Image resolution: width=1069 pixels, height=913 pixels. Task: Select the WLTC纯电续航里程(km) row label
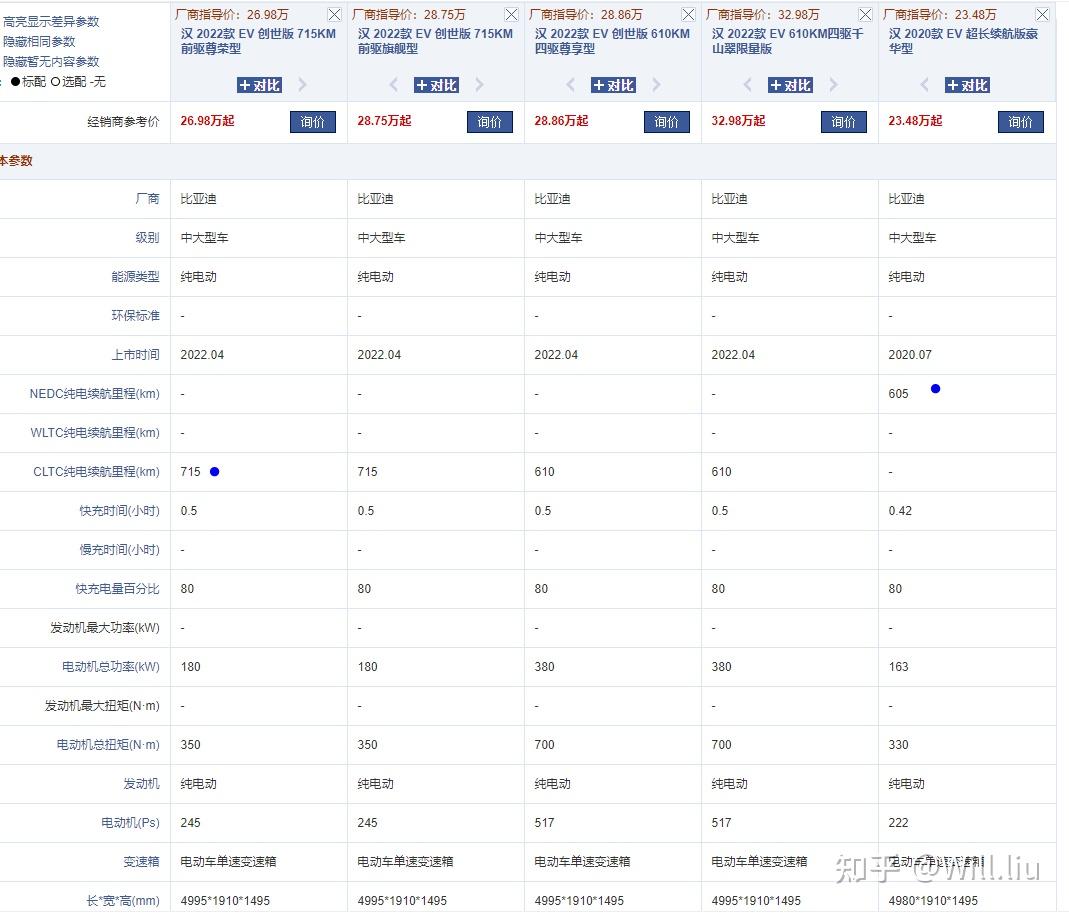(x=95, y=432)
